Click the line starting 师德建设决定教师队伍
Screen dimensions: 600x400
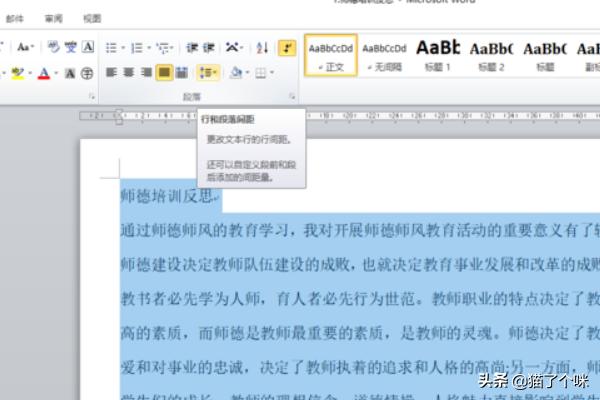(360, 264)
